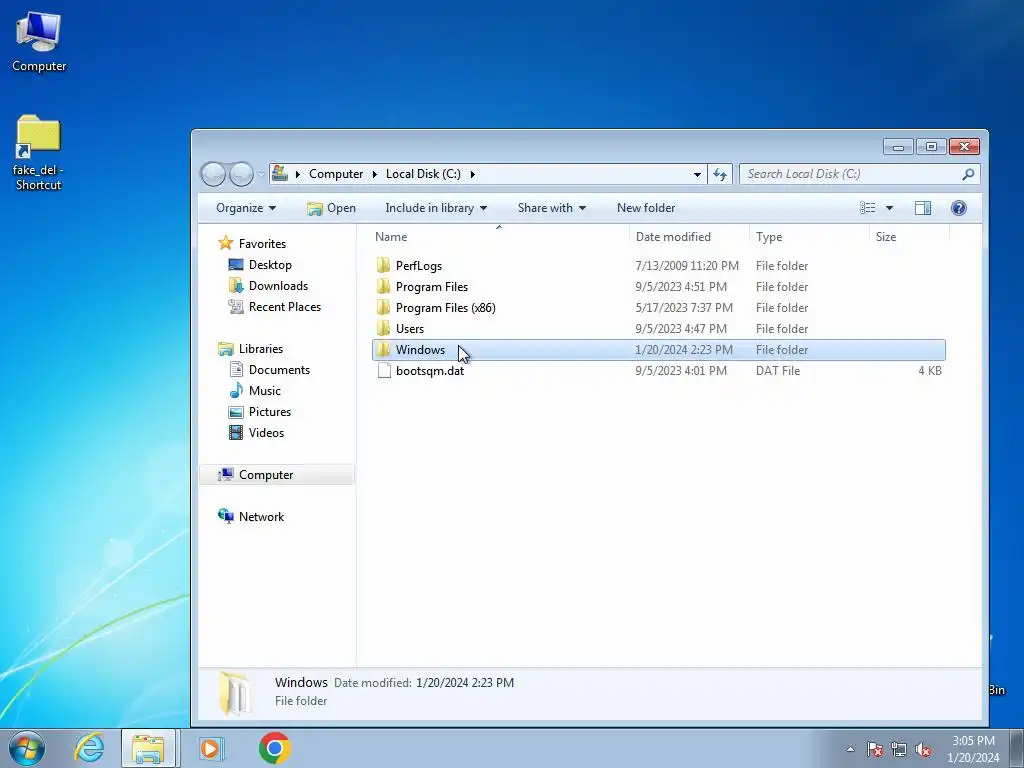Open the Start menu orb
The height and width of the screenshot is (768, 1024).
27,748
